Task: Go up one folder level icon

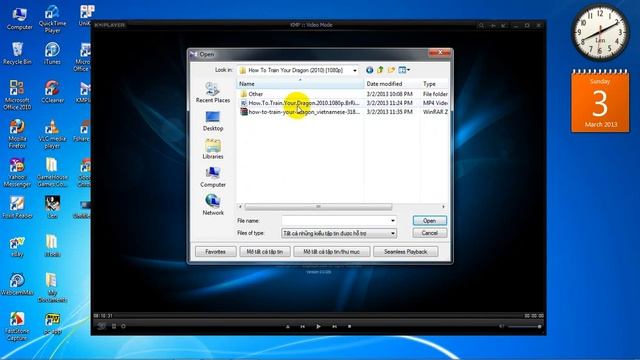Action: tap(380, 70)
